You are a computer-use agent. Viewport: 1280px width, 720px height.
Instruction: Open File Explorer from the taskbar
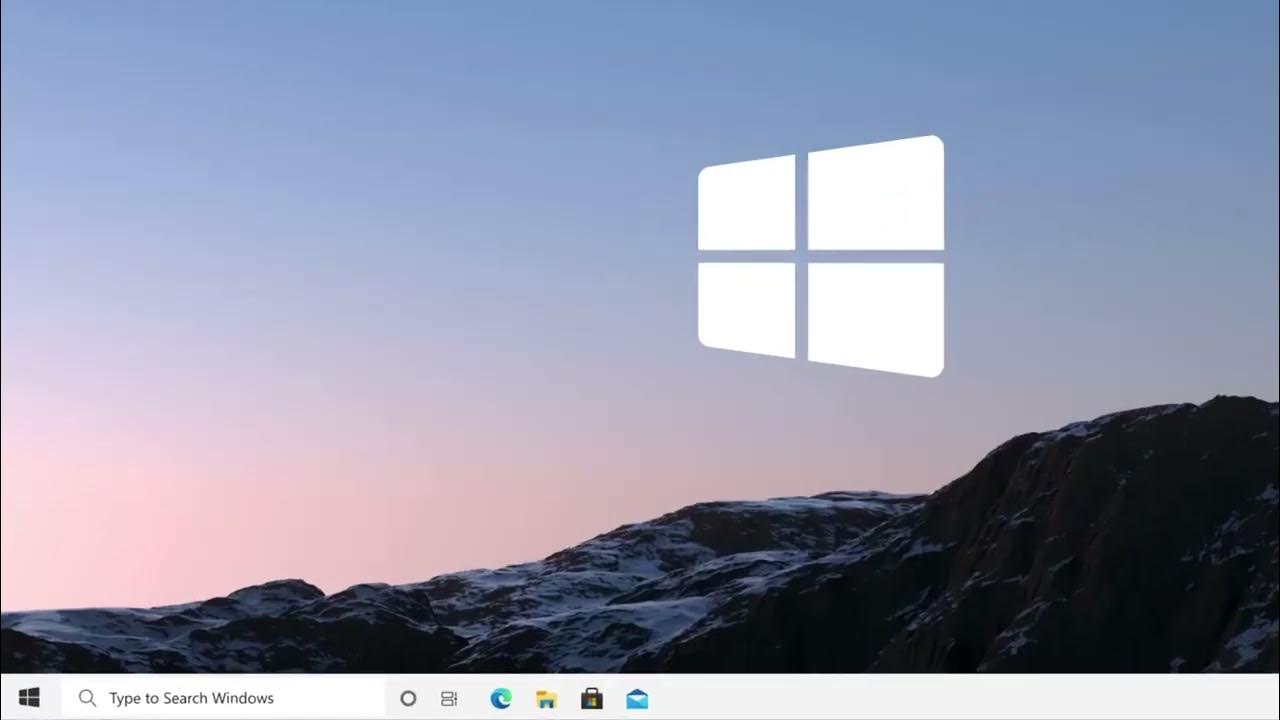tap(546, 699)
